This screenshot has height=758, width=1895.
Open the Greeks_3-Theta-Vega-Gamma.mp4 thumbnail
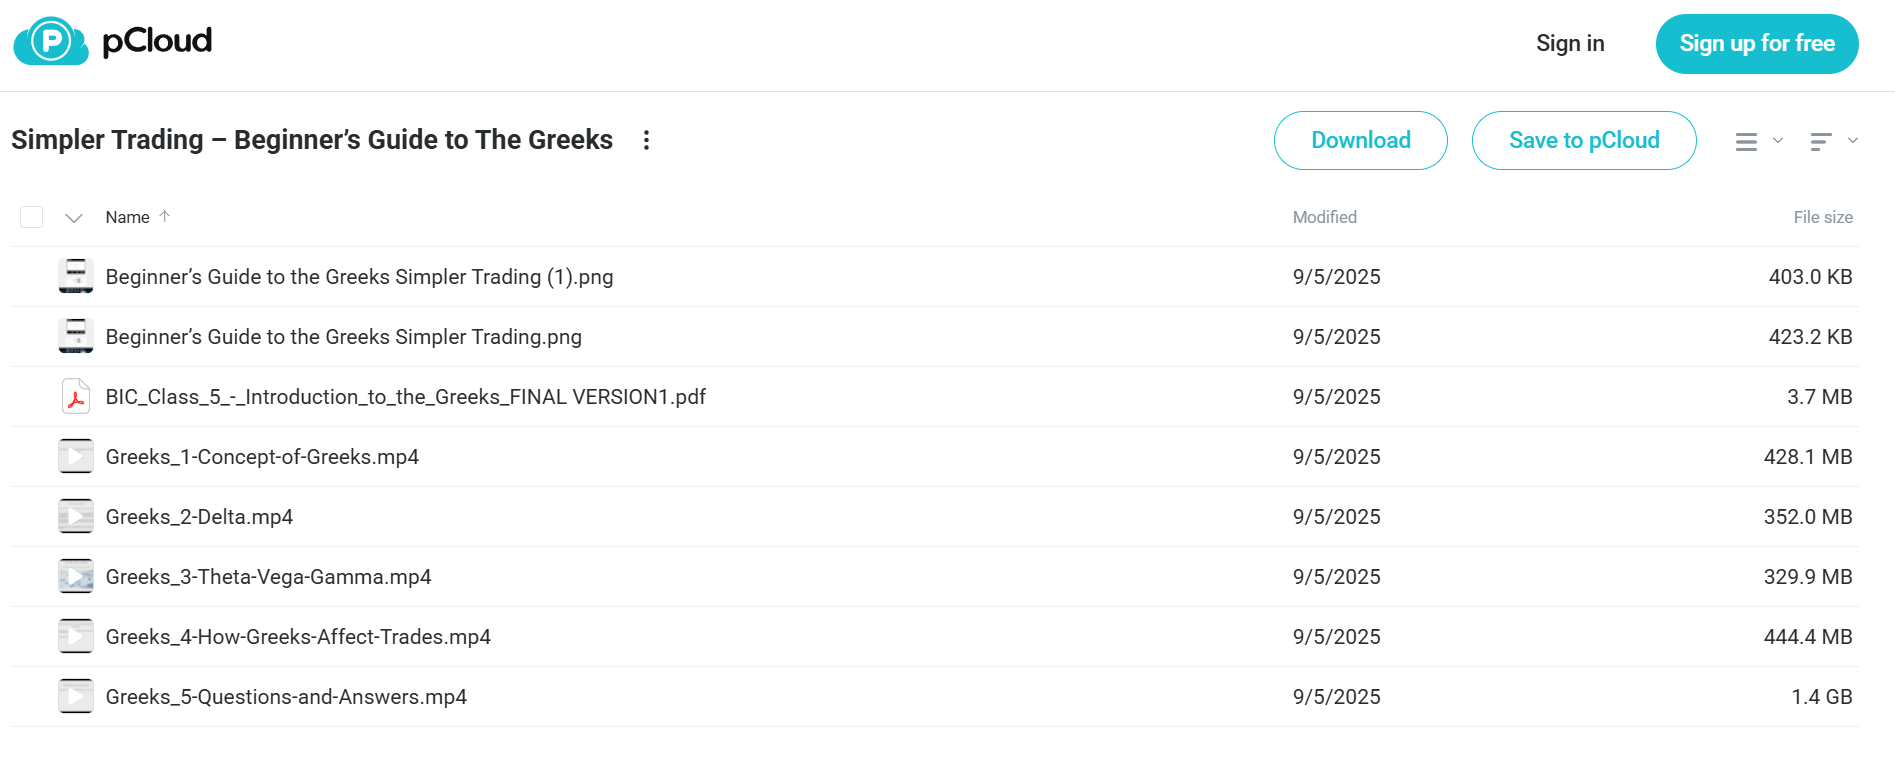[76, 577]
